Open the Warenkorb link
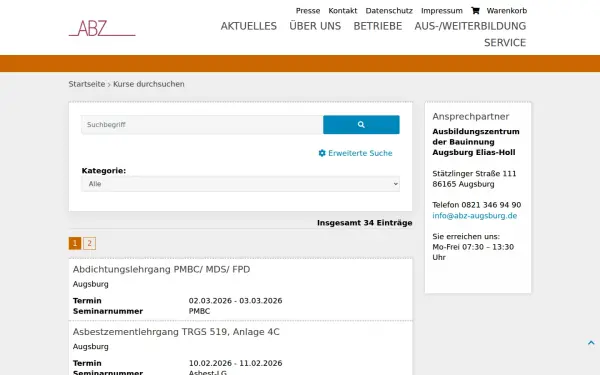Image resolution: width=600 pixels, height=375 pixels. (x=507, y=11)
